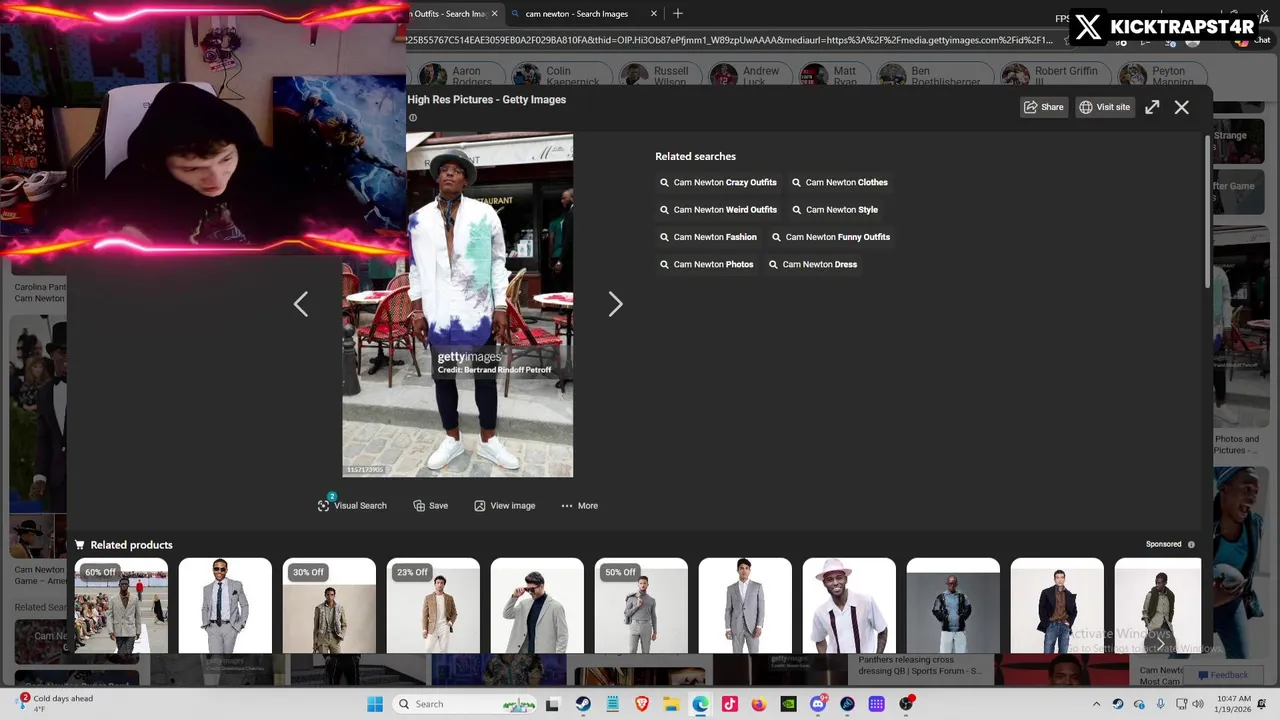The image size is (1280, 720).
Task: Open Notepad from the taskbar
Action: click(x=613, y=704)
